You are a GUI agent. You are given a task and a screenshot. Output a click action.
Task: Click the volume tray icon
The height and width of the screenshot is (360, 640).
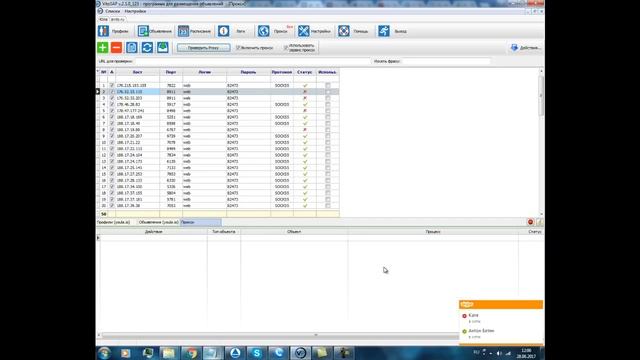click(499, 353)
